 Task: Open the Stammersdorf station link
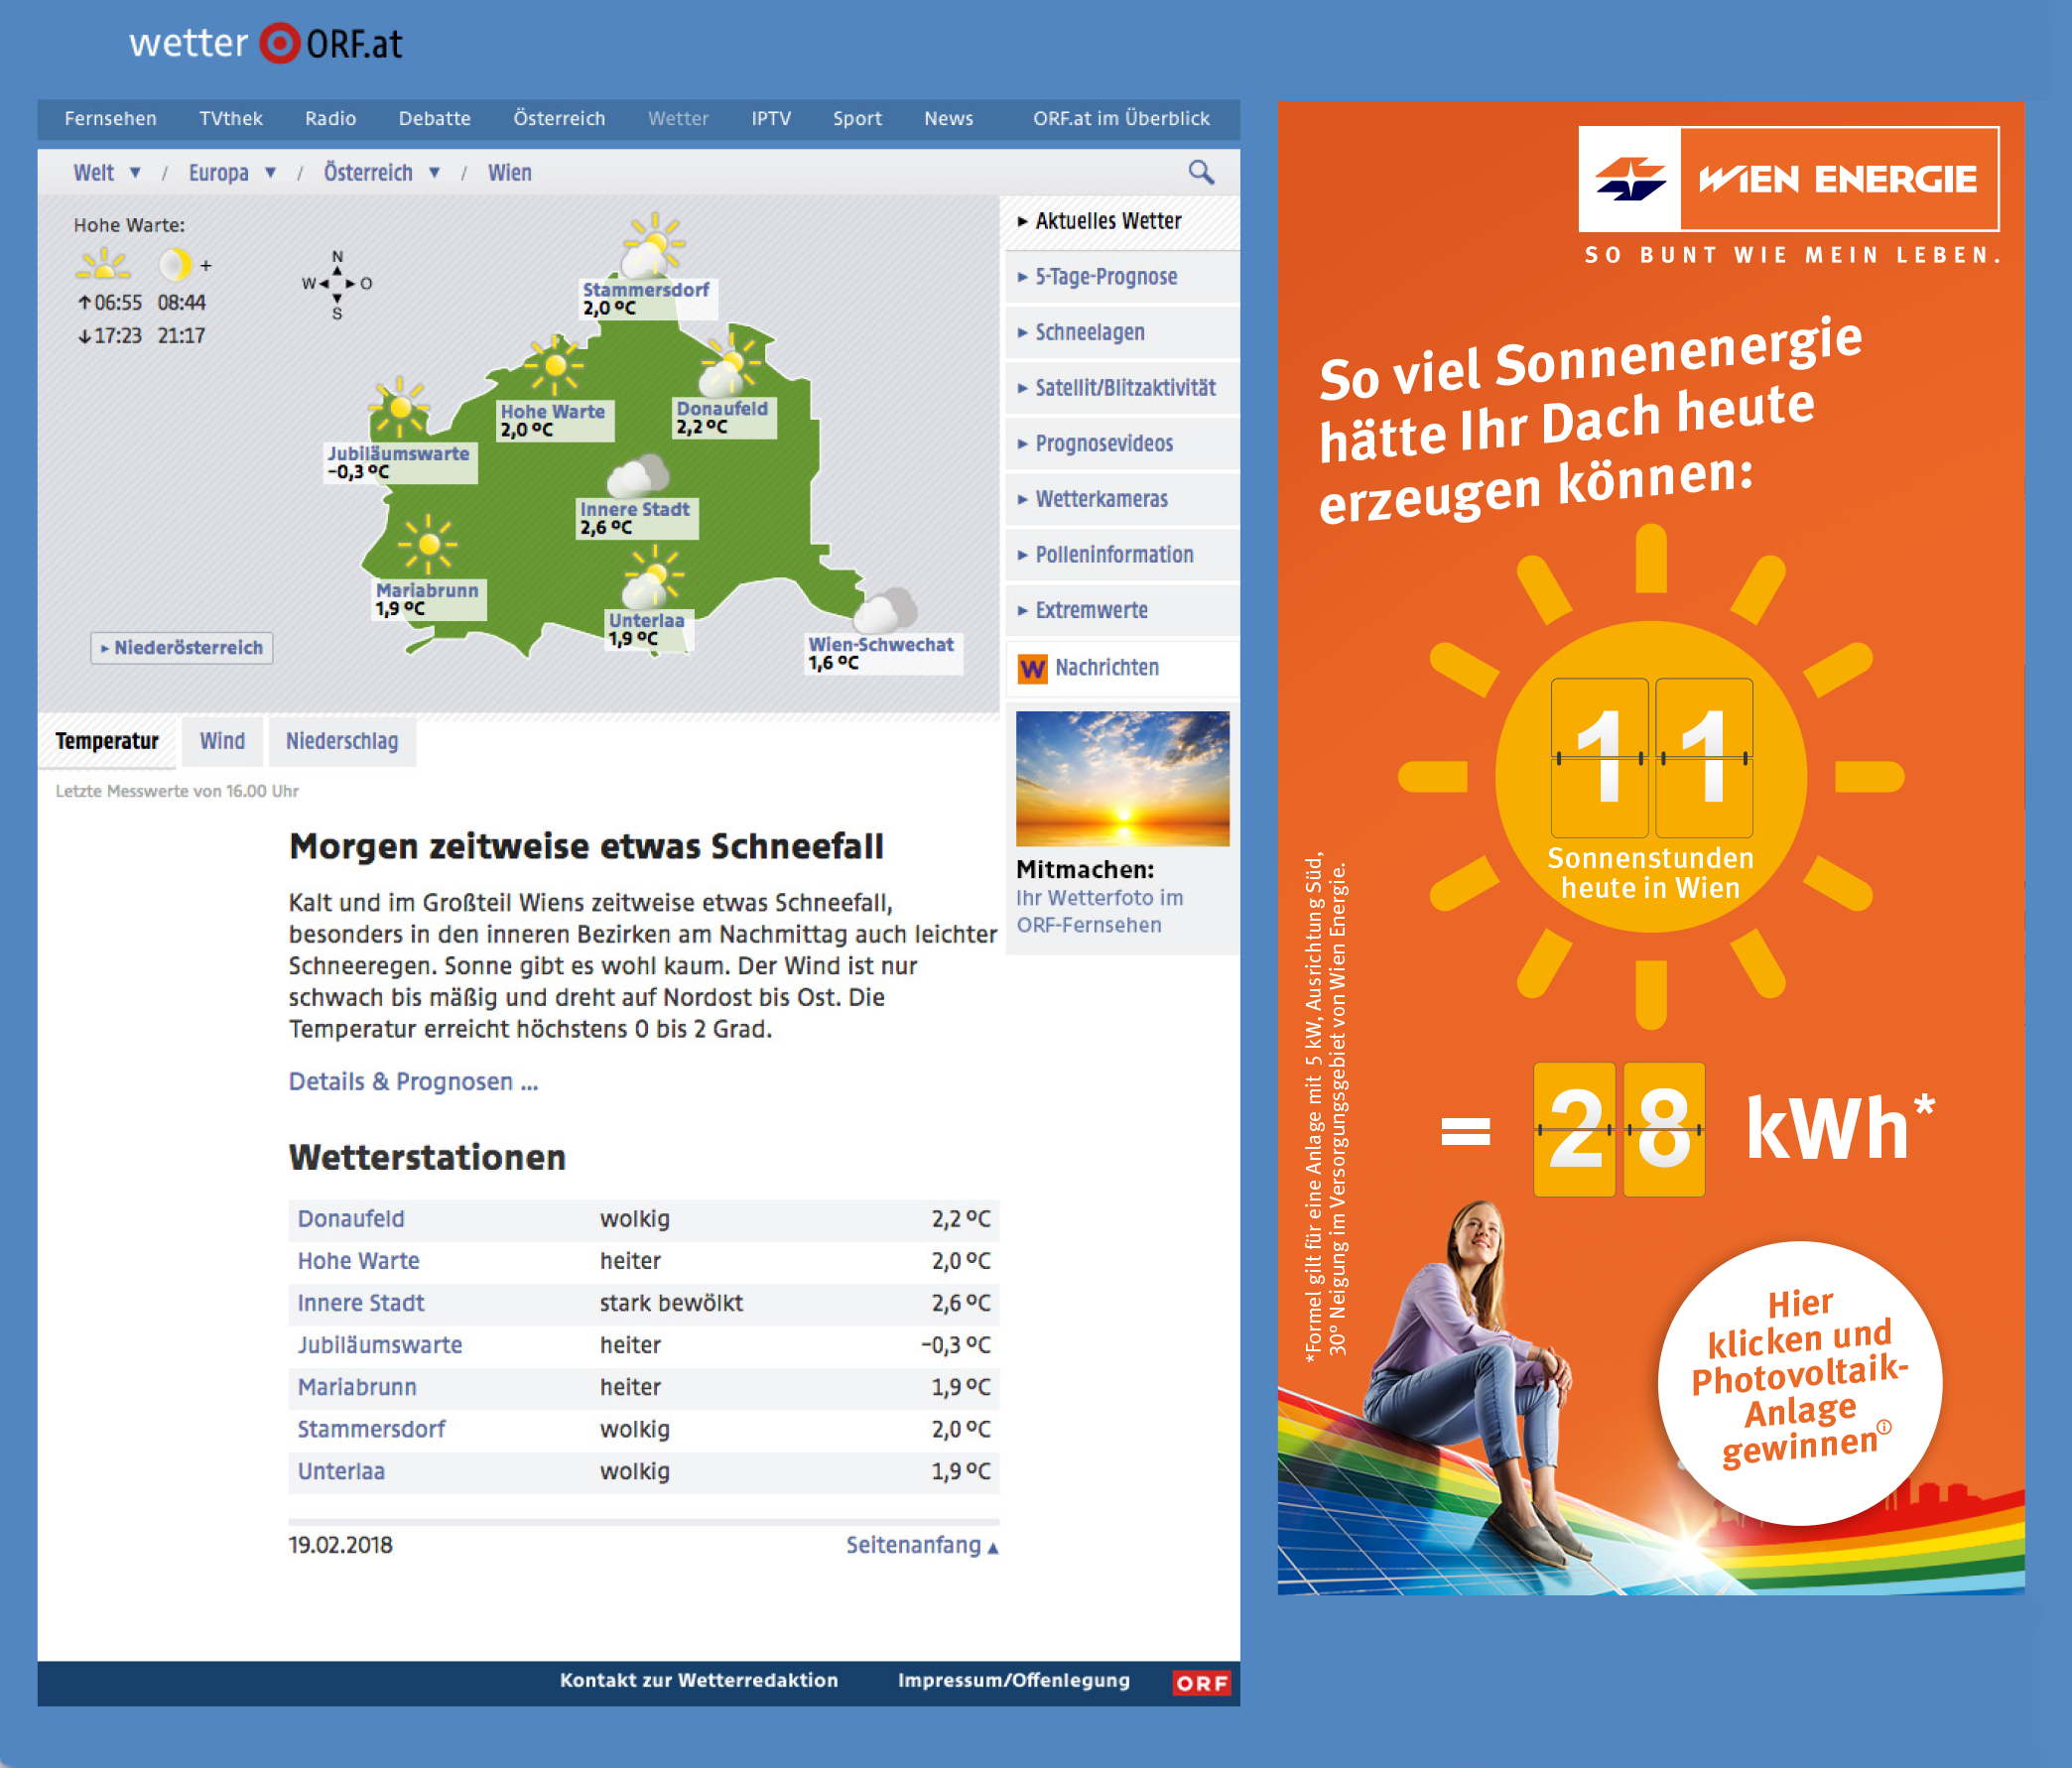tap(371, 1430)
